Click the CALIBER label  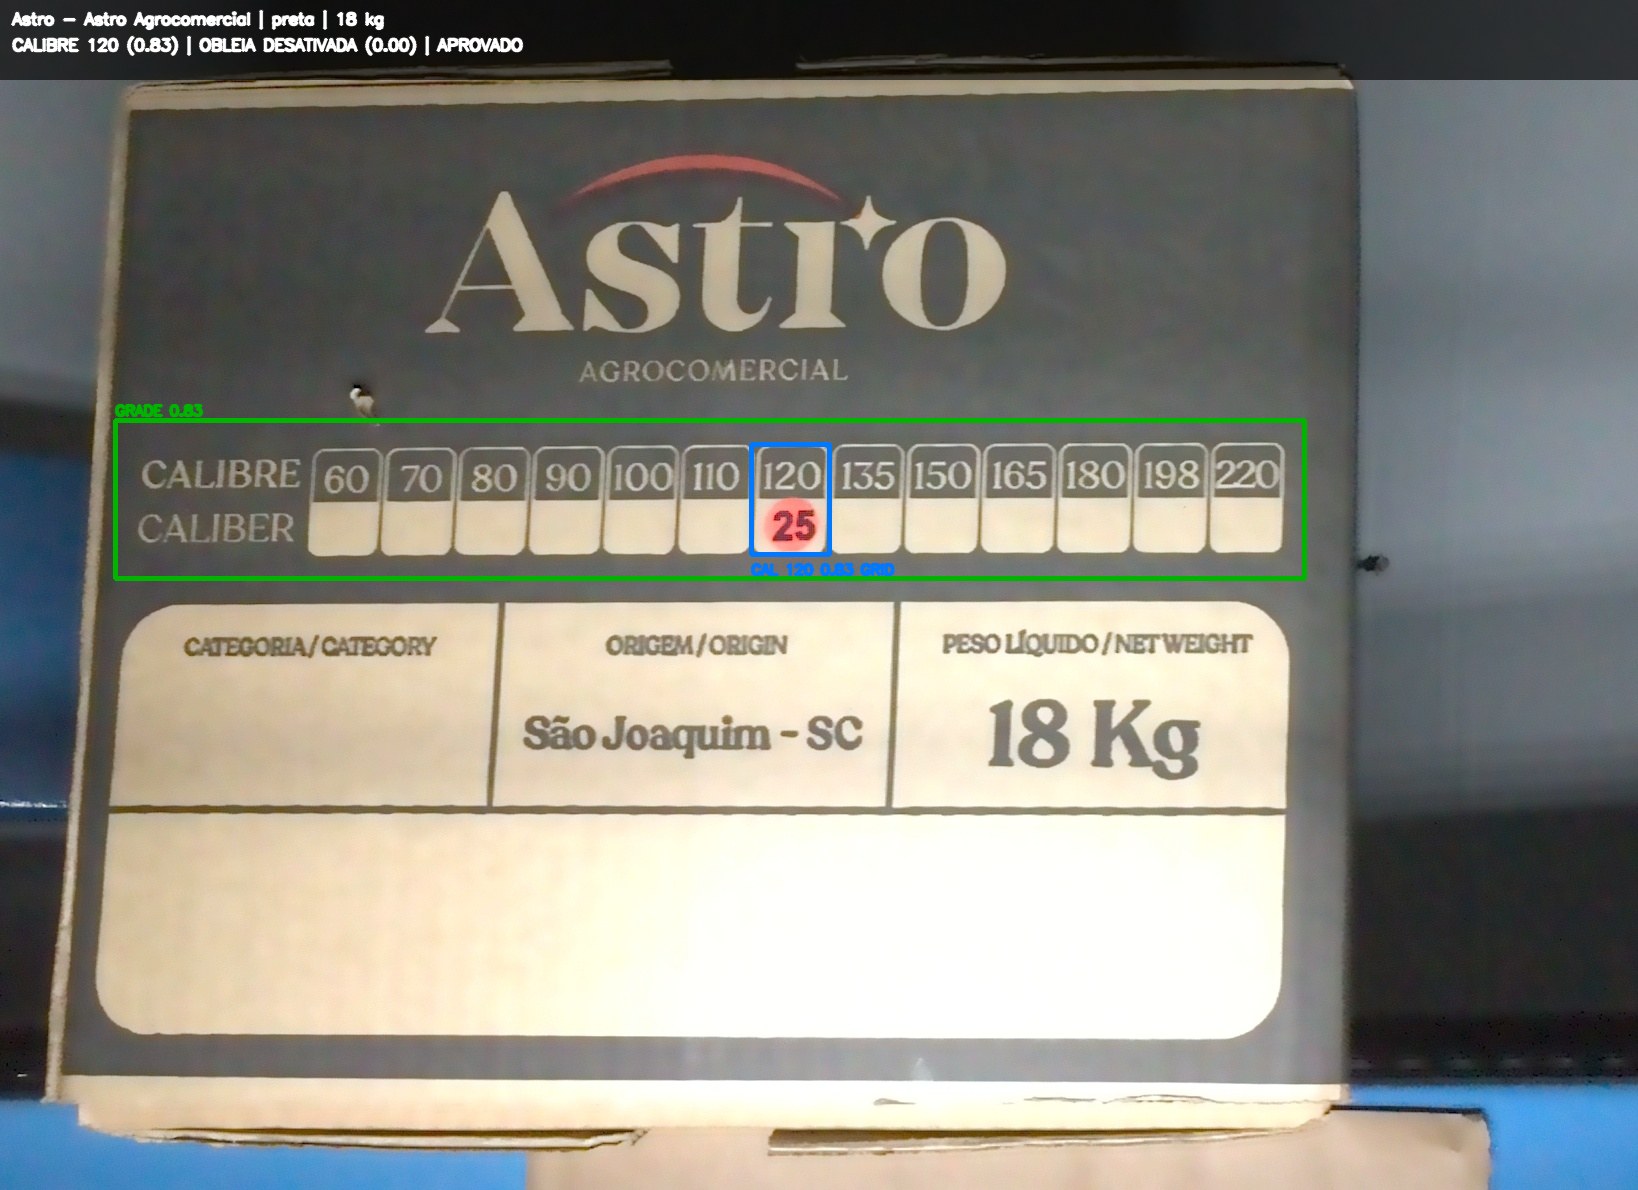[216, 528]
